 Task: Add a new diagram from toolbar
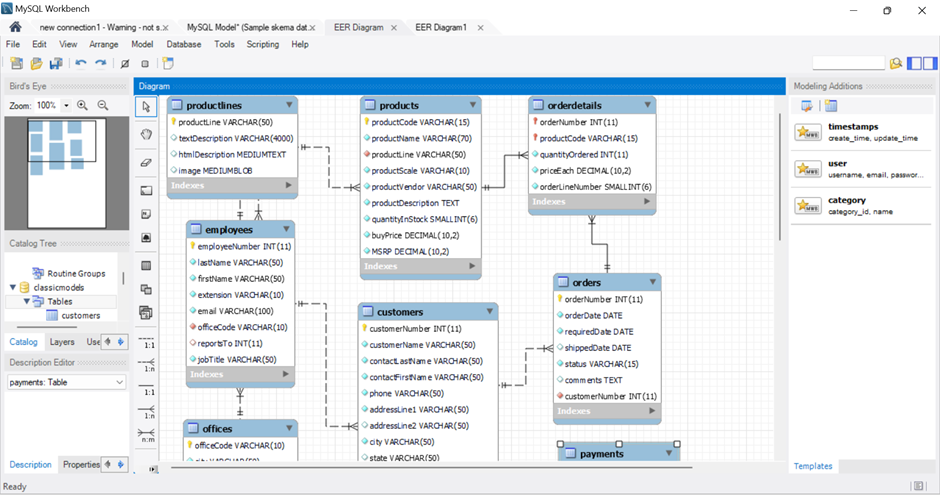coord(168,64)
